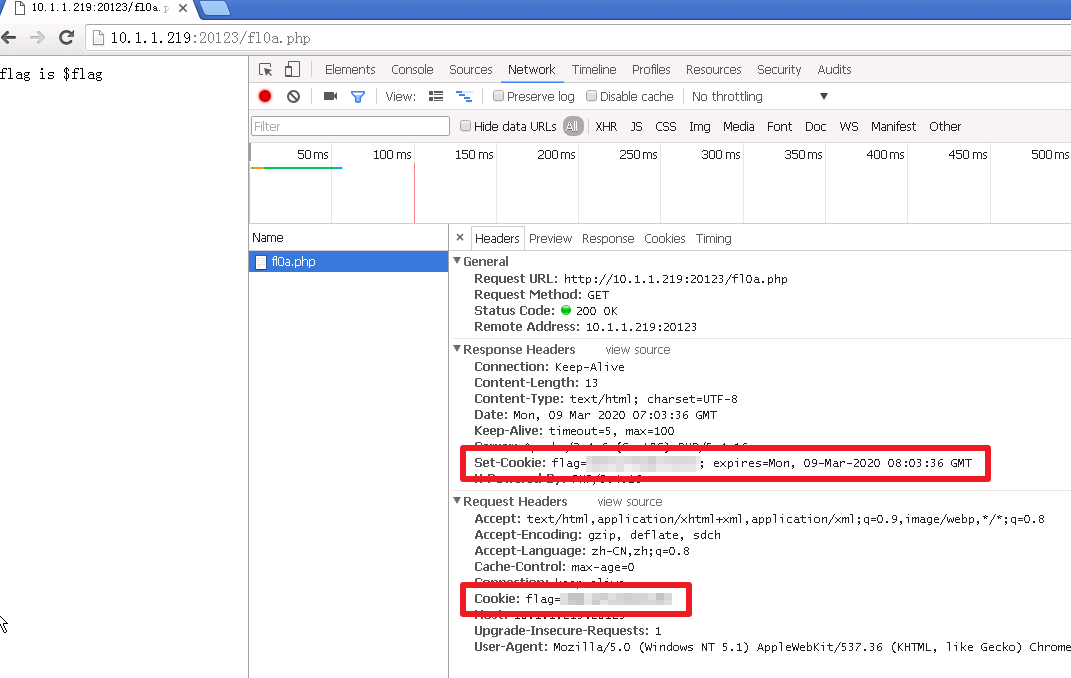Open the Audits panel

coord(835,70)
